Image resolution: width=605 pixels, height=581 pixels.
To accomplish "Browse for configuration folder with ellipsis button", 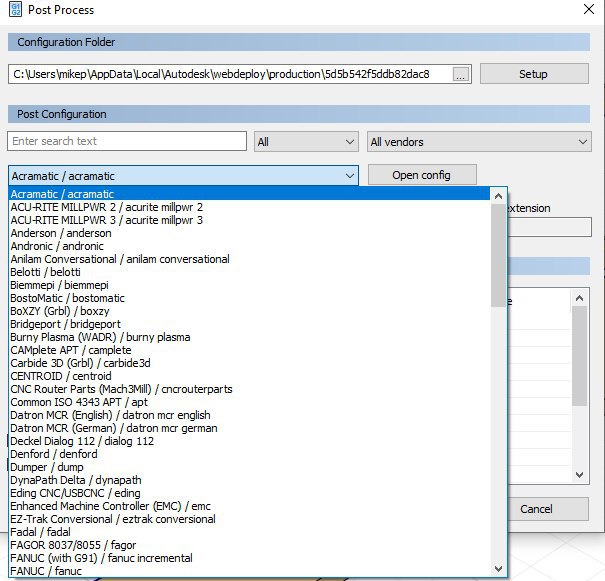I will coord(461,74).
